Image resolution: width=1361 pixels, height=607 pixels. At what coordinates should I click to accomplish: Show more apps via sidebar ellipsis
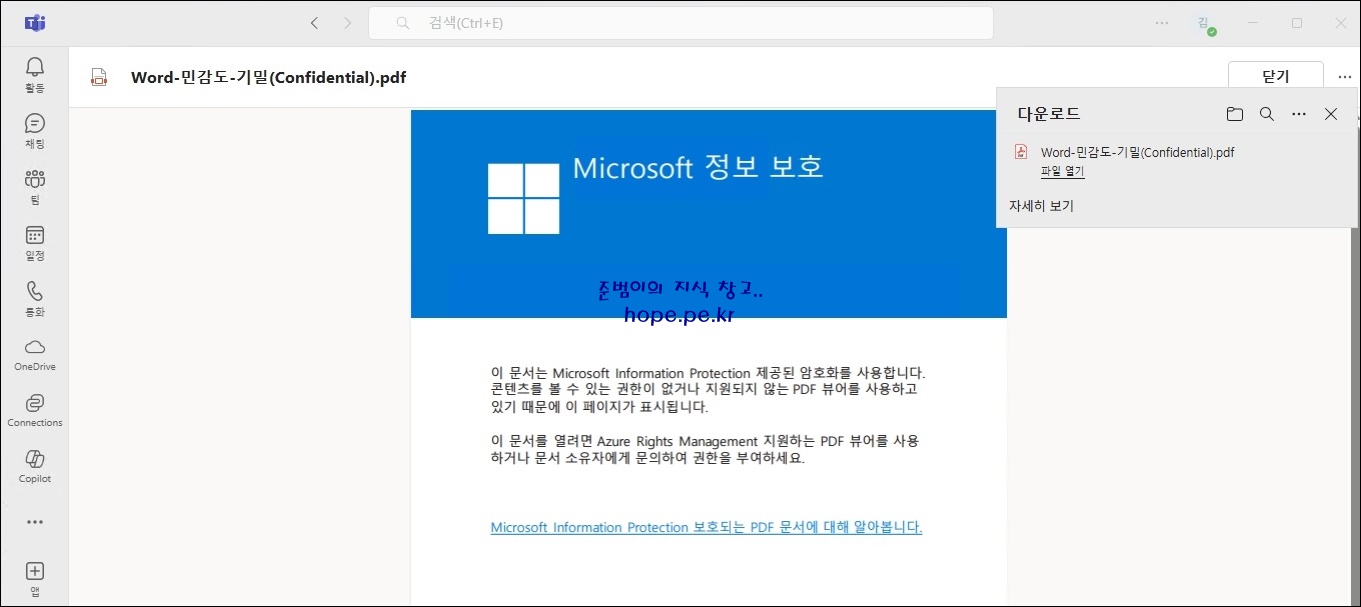click(x=35, y=522)
